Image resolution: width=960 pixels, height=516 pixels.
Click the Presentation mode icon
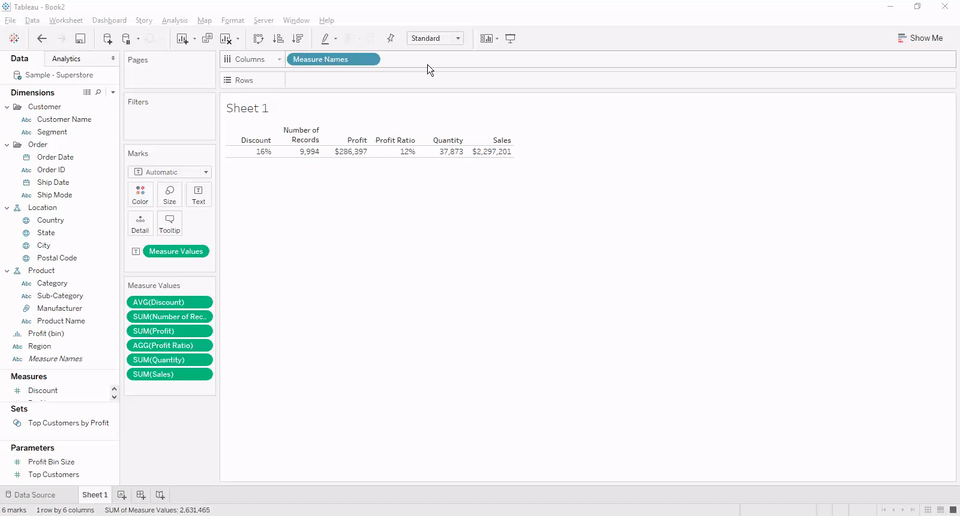[510, 39]
